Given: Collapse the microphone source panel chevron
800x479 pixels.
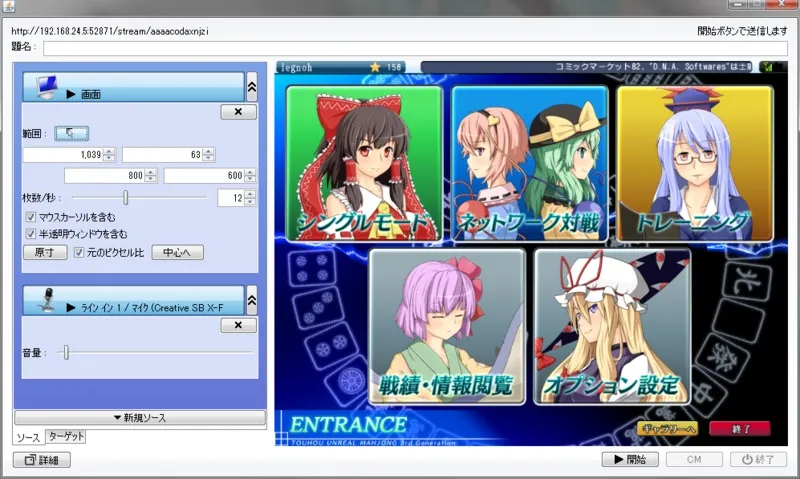Looking at the screenshot, I should point(252,300).
